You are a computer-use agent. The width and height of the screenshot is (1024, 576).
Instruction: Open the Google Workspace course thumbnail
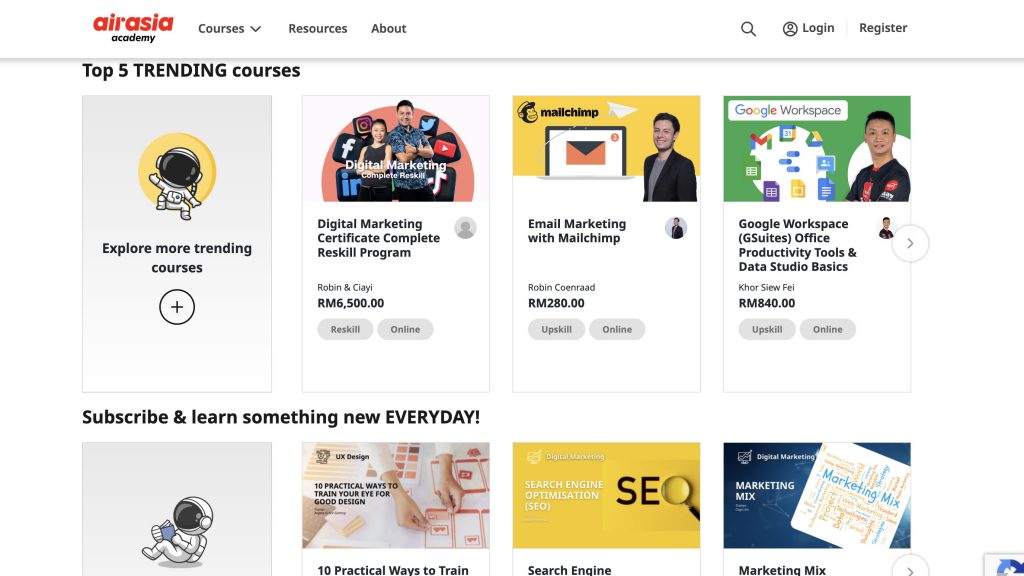(x=817, y=149)
